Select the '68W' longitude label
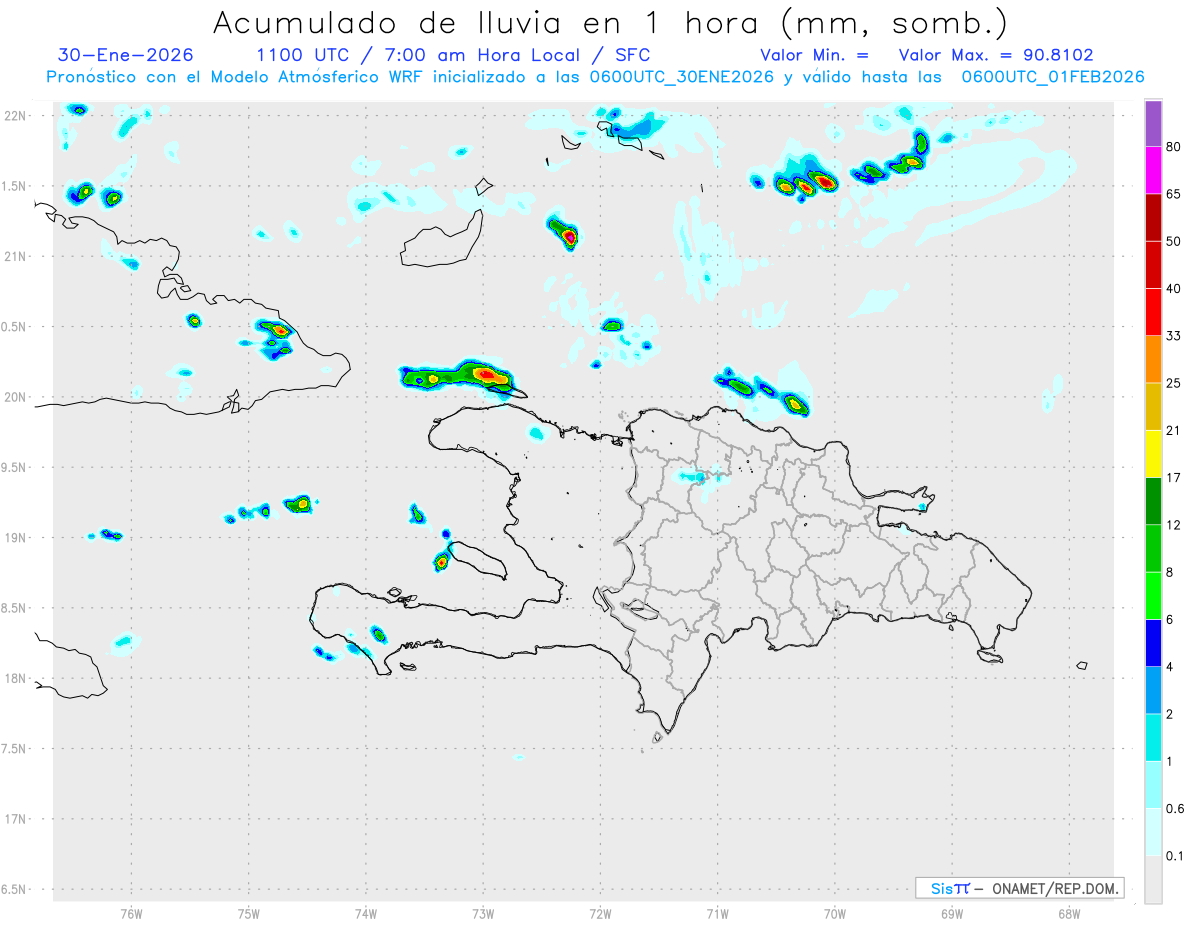1200x927 pixels. pyautogui.click(x=1069, y=913)
